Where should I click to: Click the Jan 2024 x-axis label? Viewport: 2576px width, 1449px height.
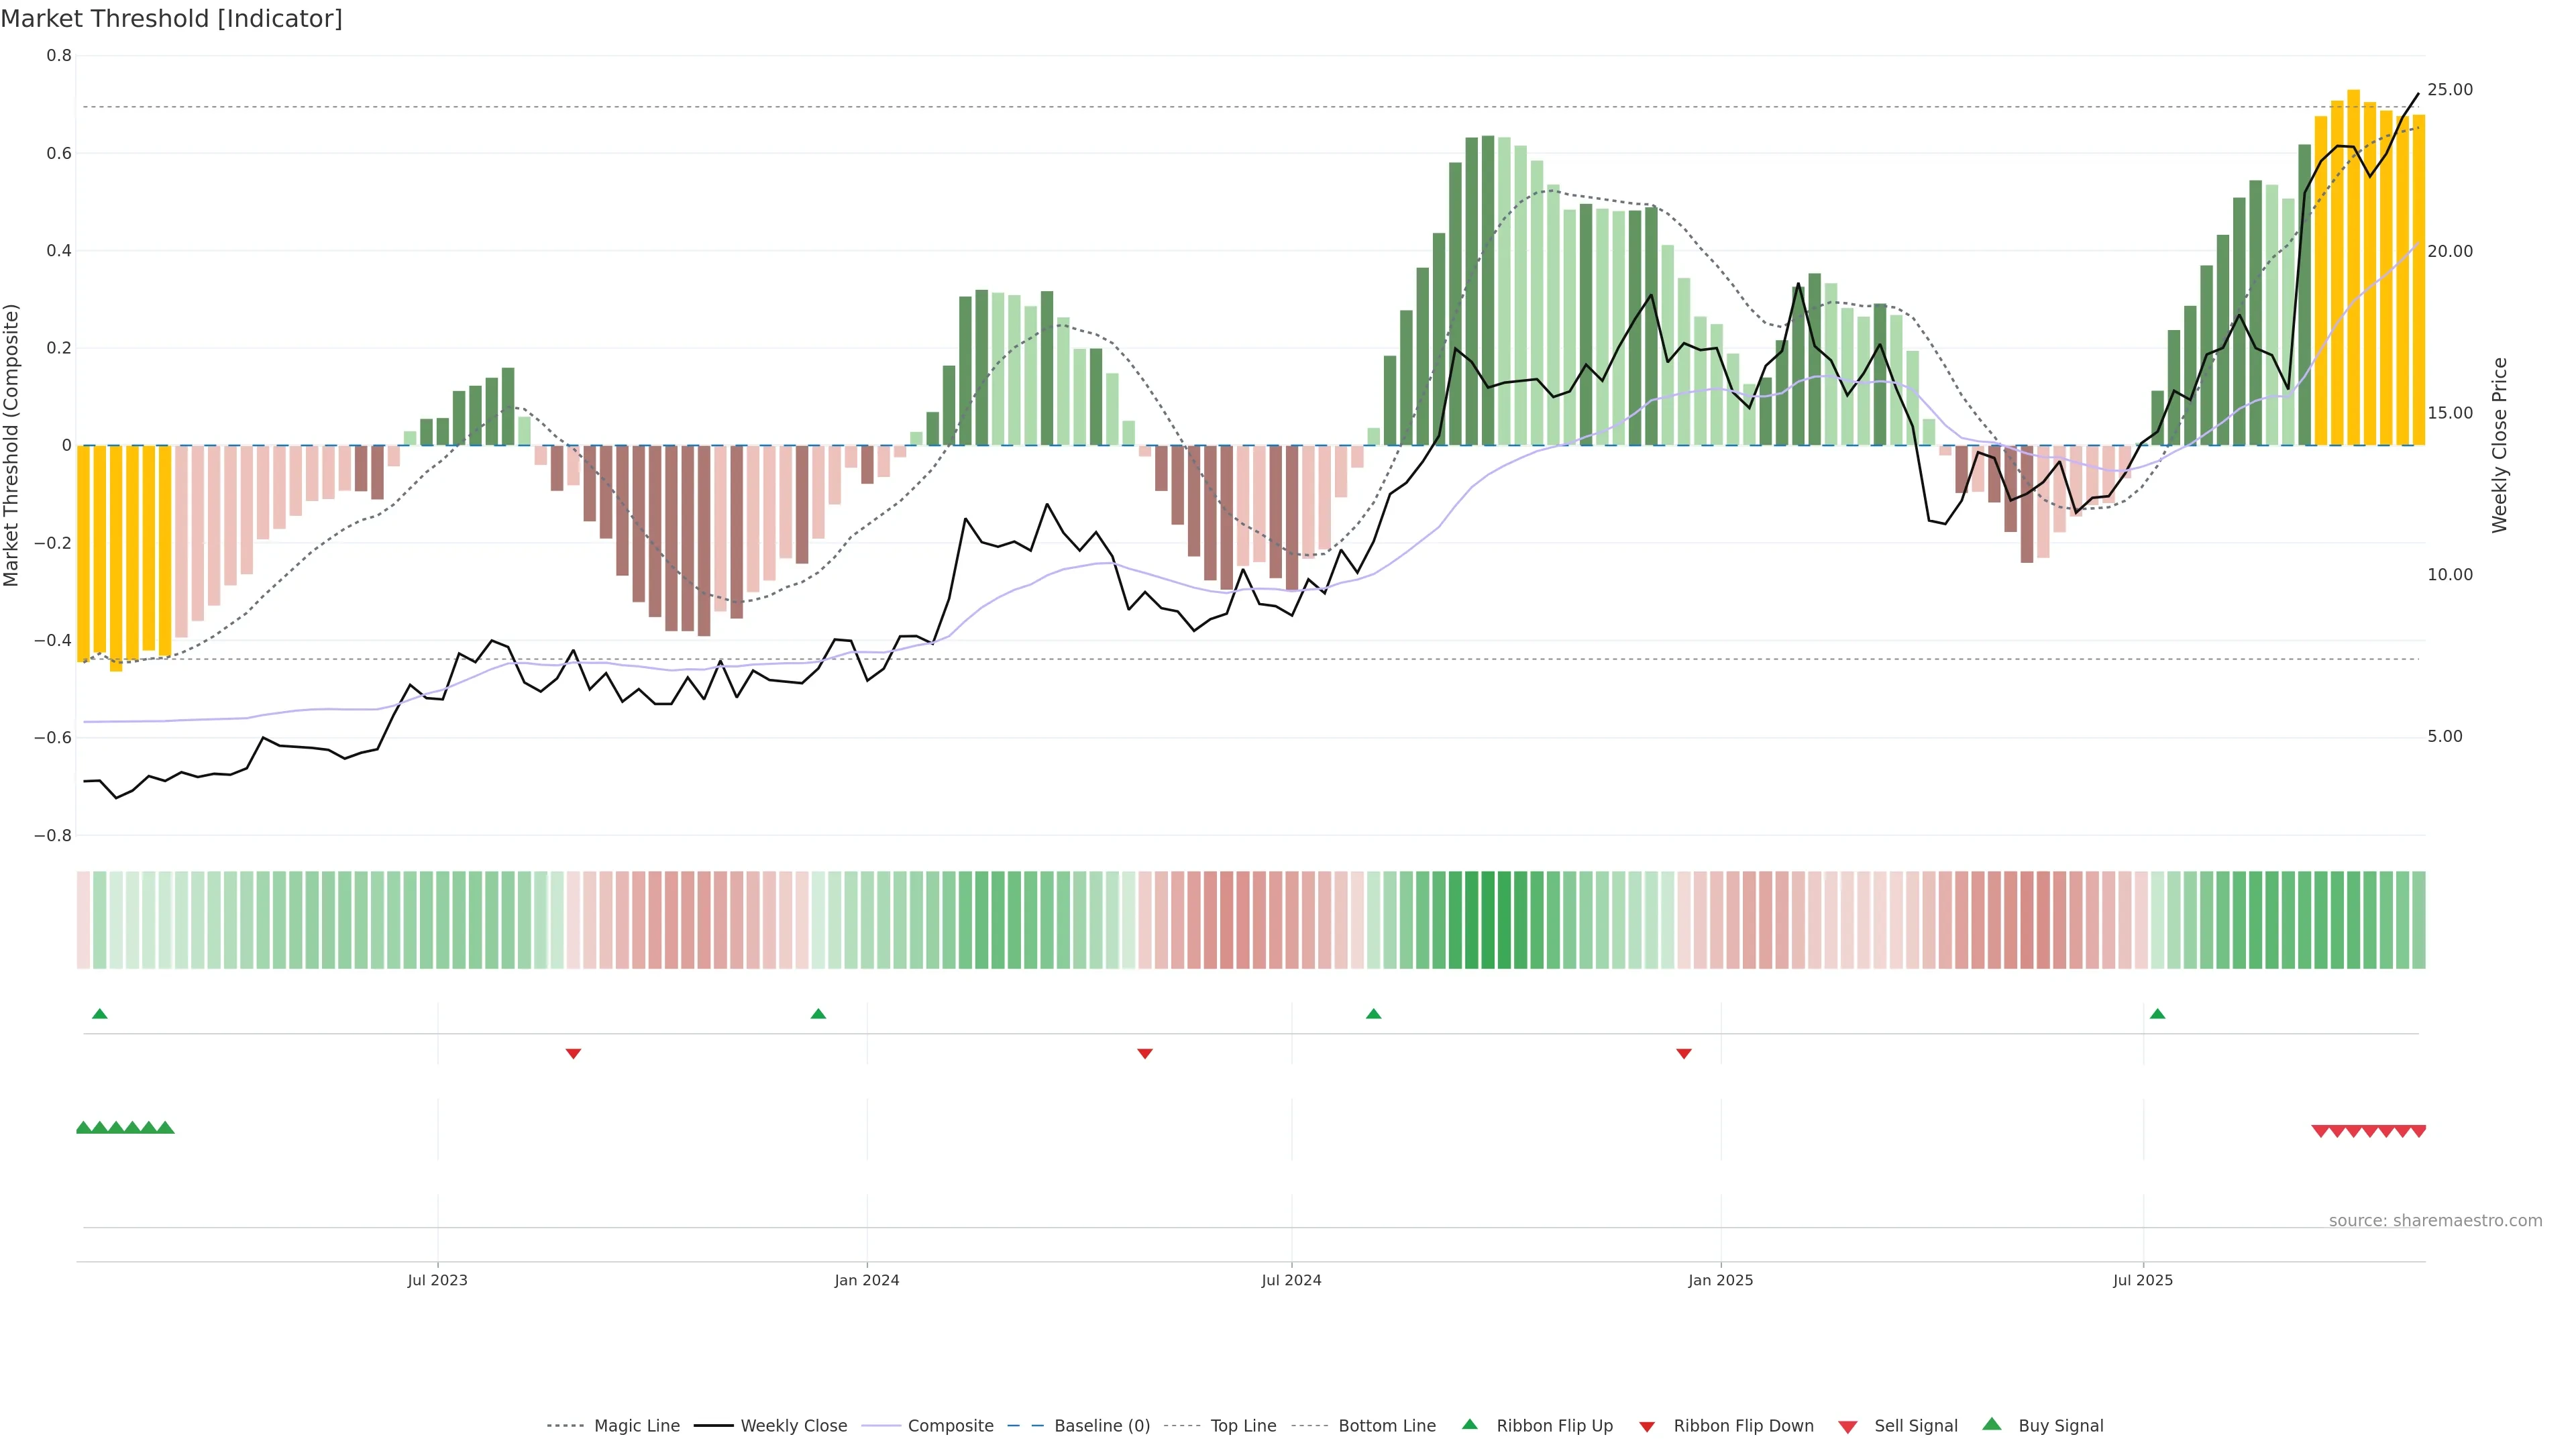(867, 1280)
